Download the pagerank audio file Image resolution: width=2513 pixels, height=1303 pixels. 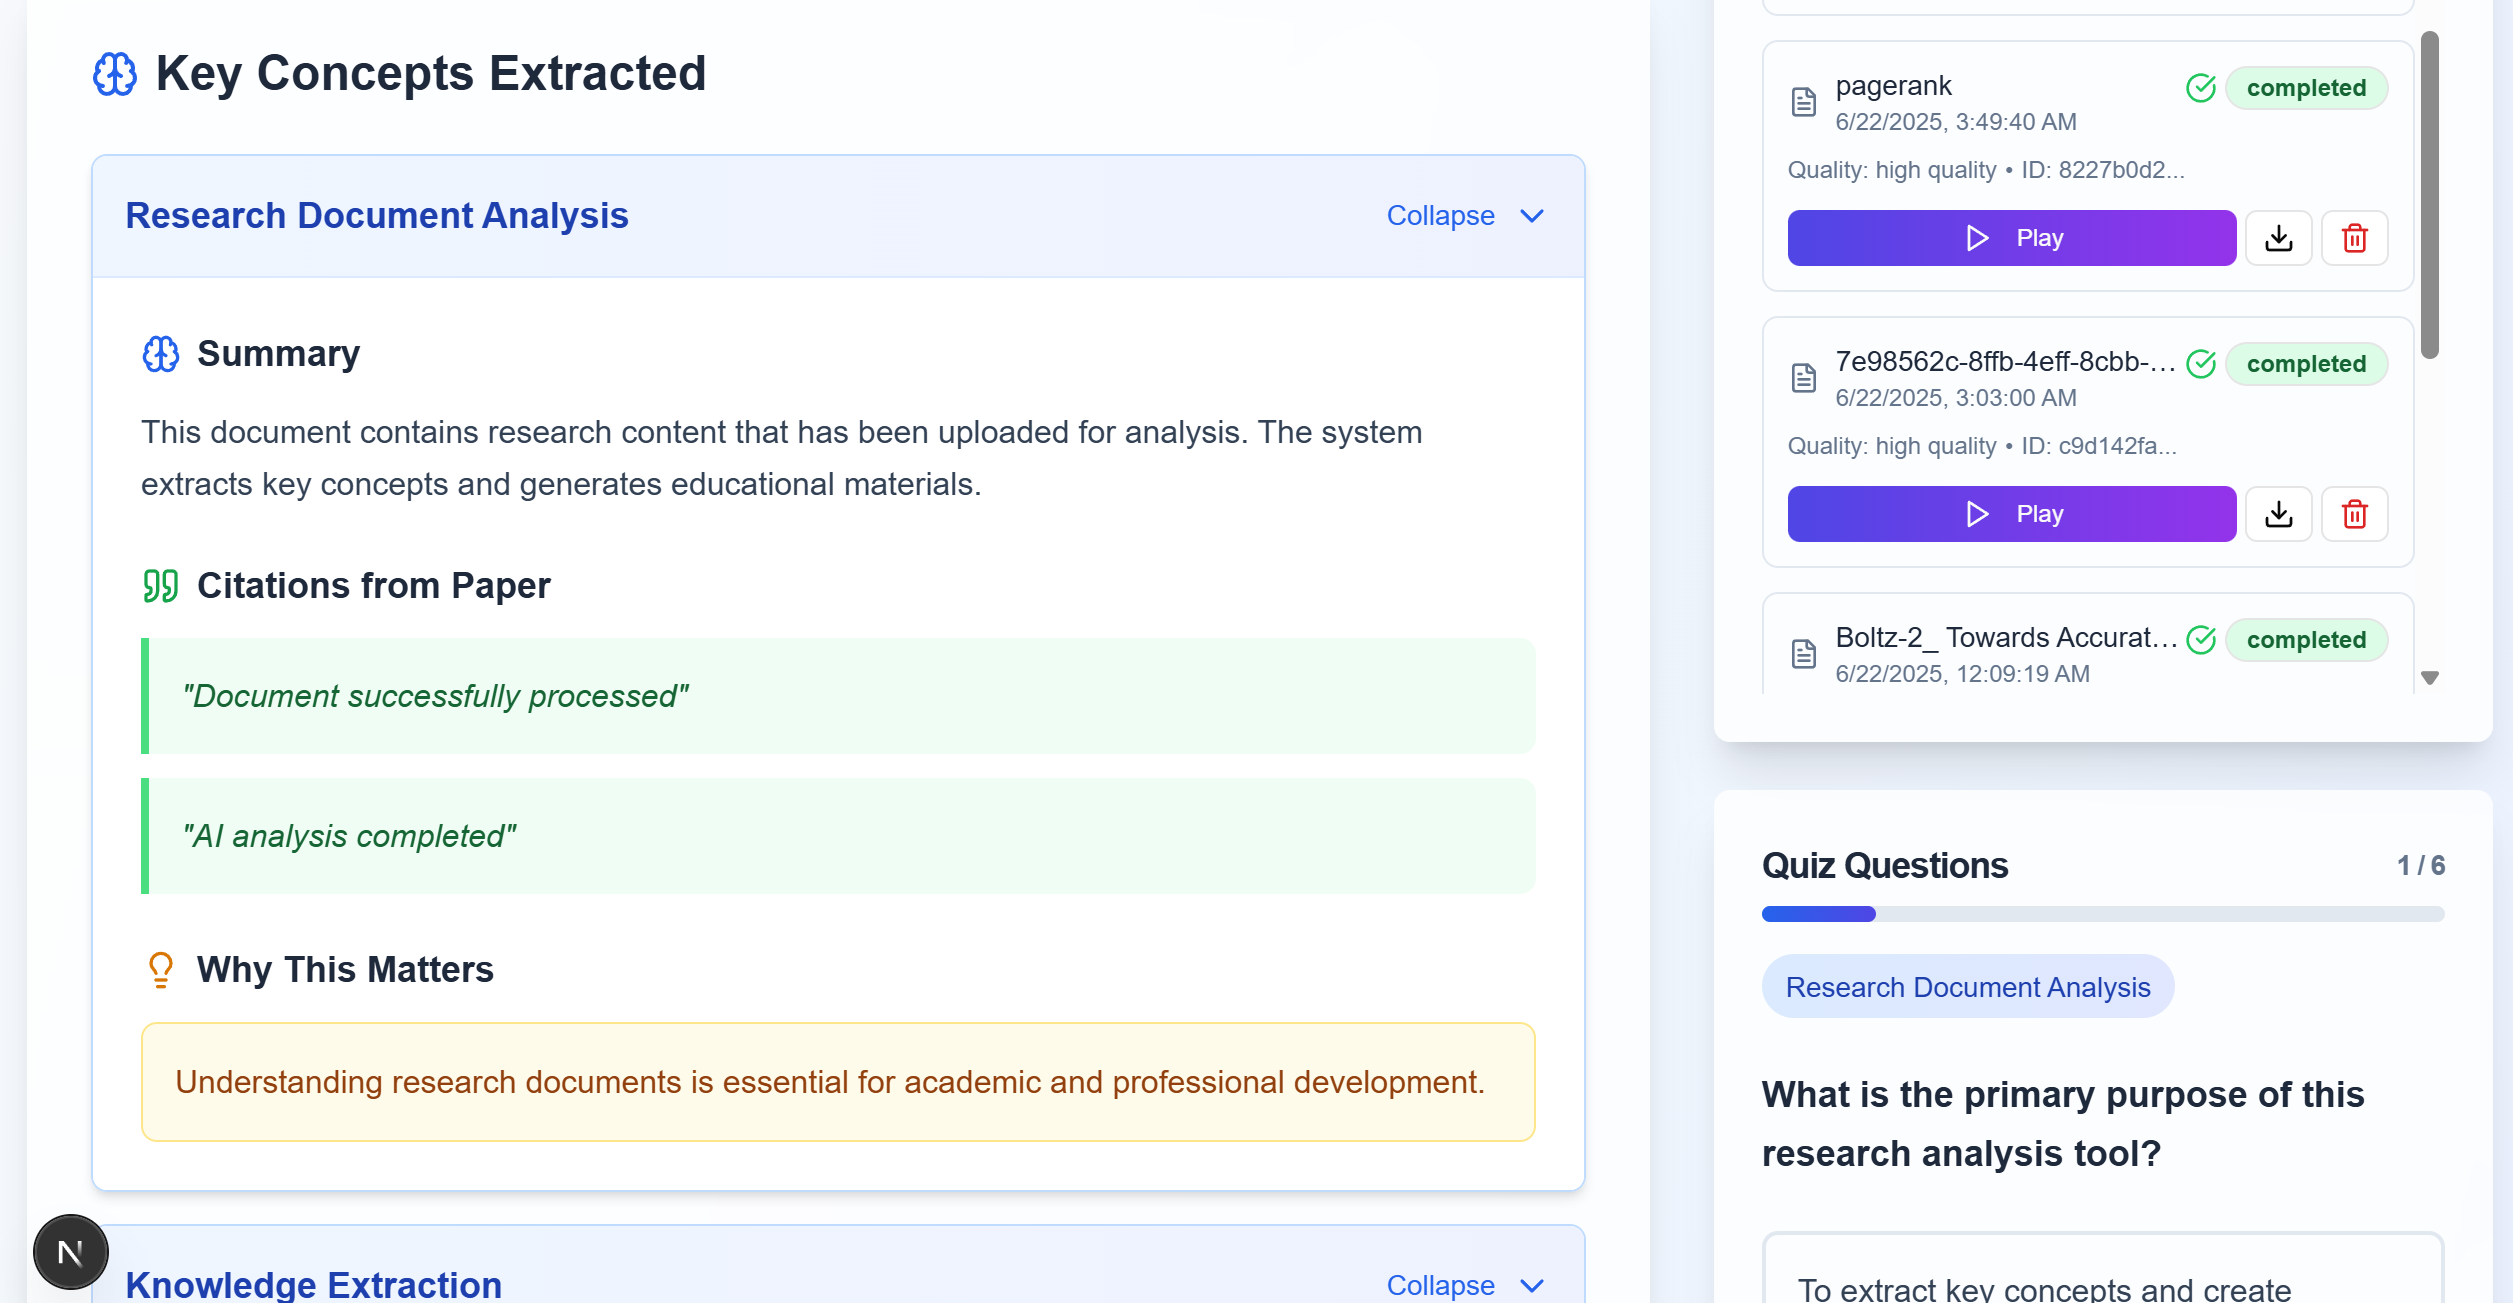pos(2278,238)
